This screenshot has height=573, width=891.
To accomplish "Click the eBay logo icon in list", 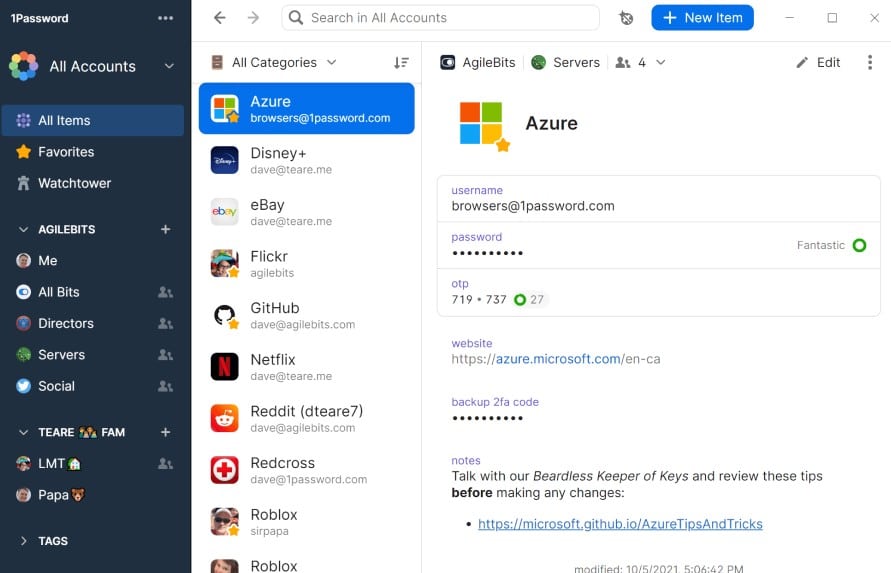I will coord(224,212).
